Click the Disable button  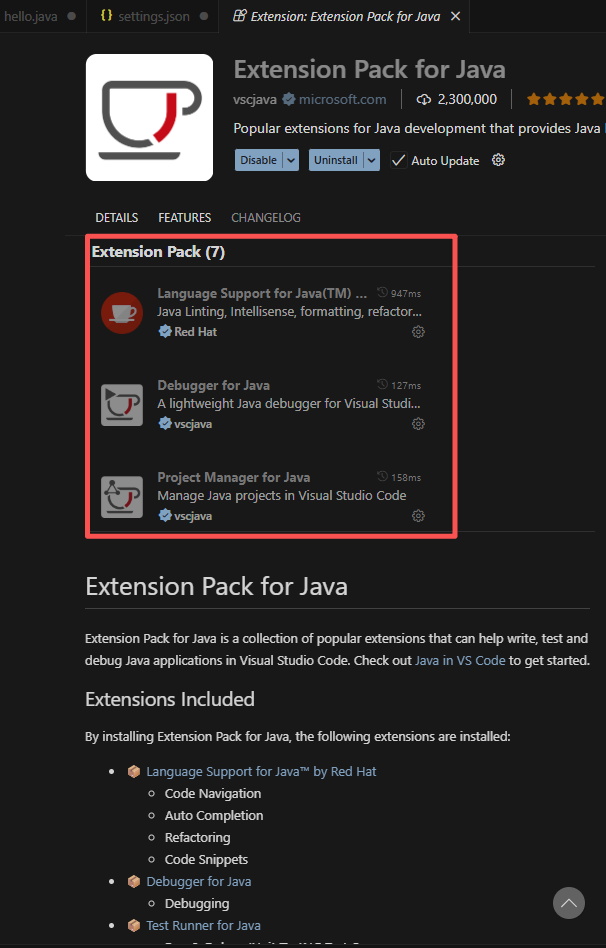259,160
